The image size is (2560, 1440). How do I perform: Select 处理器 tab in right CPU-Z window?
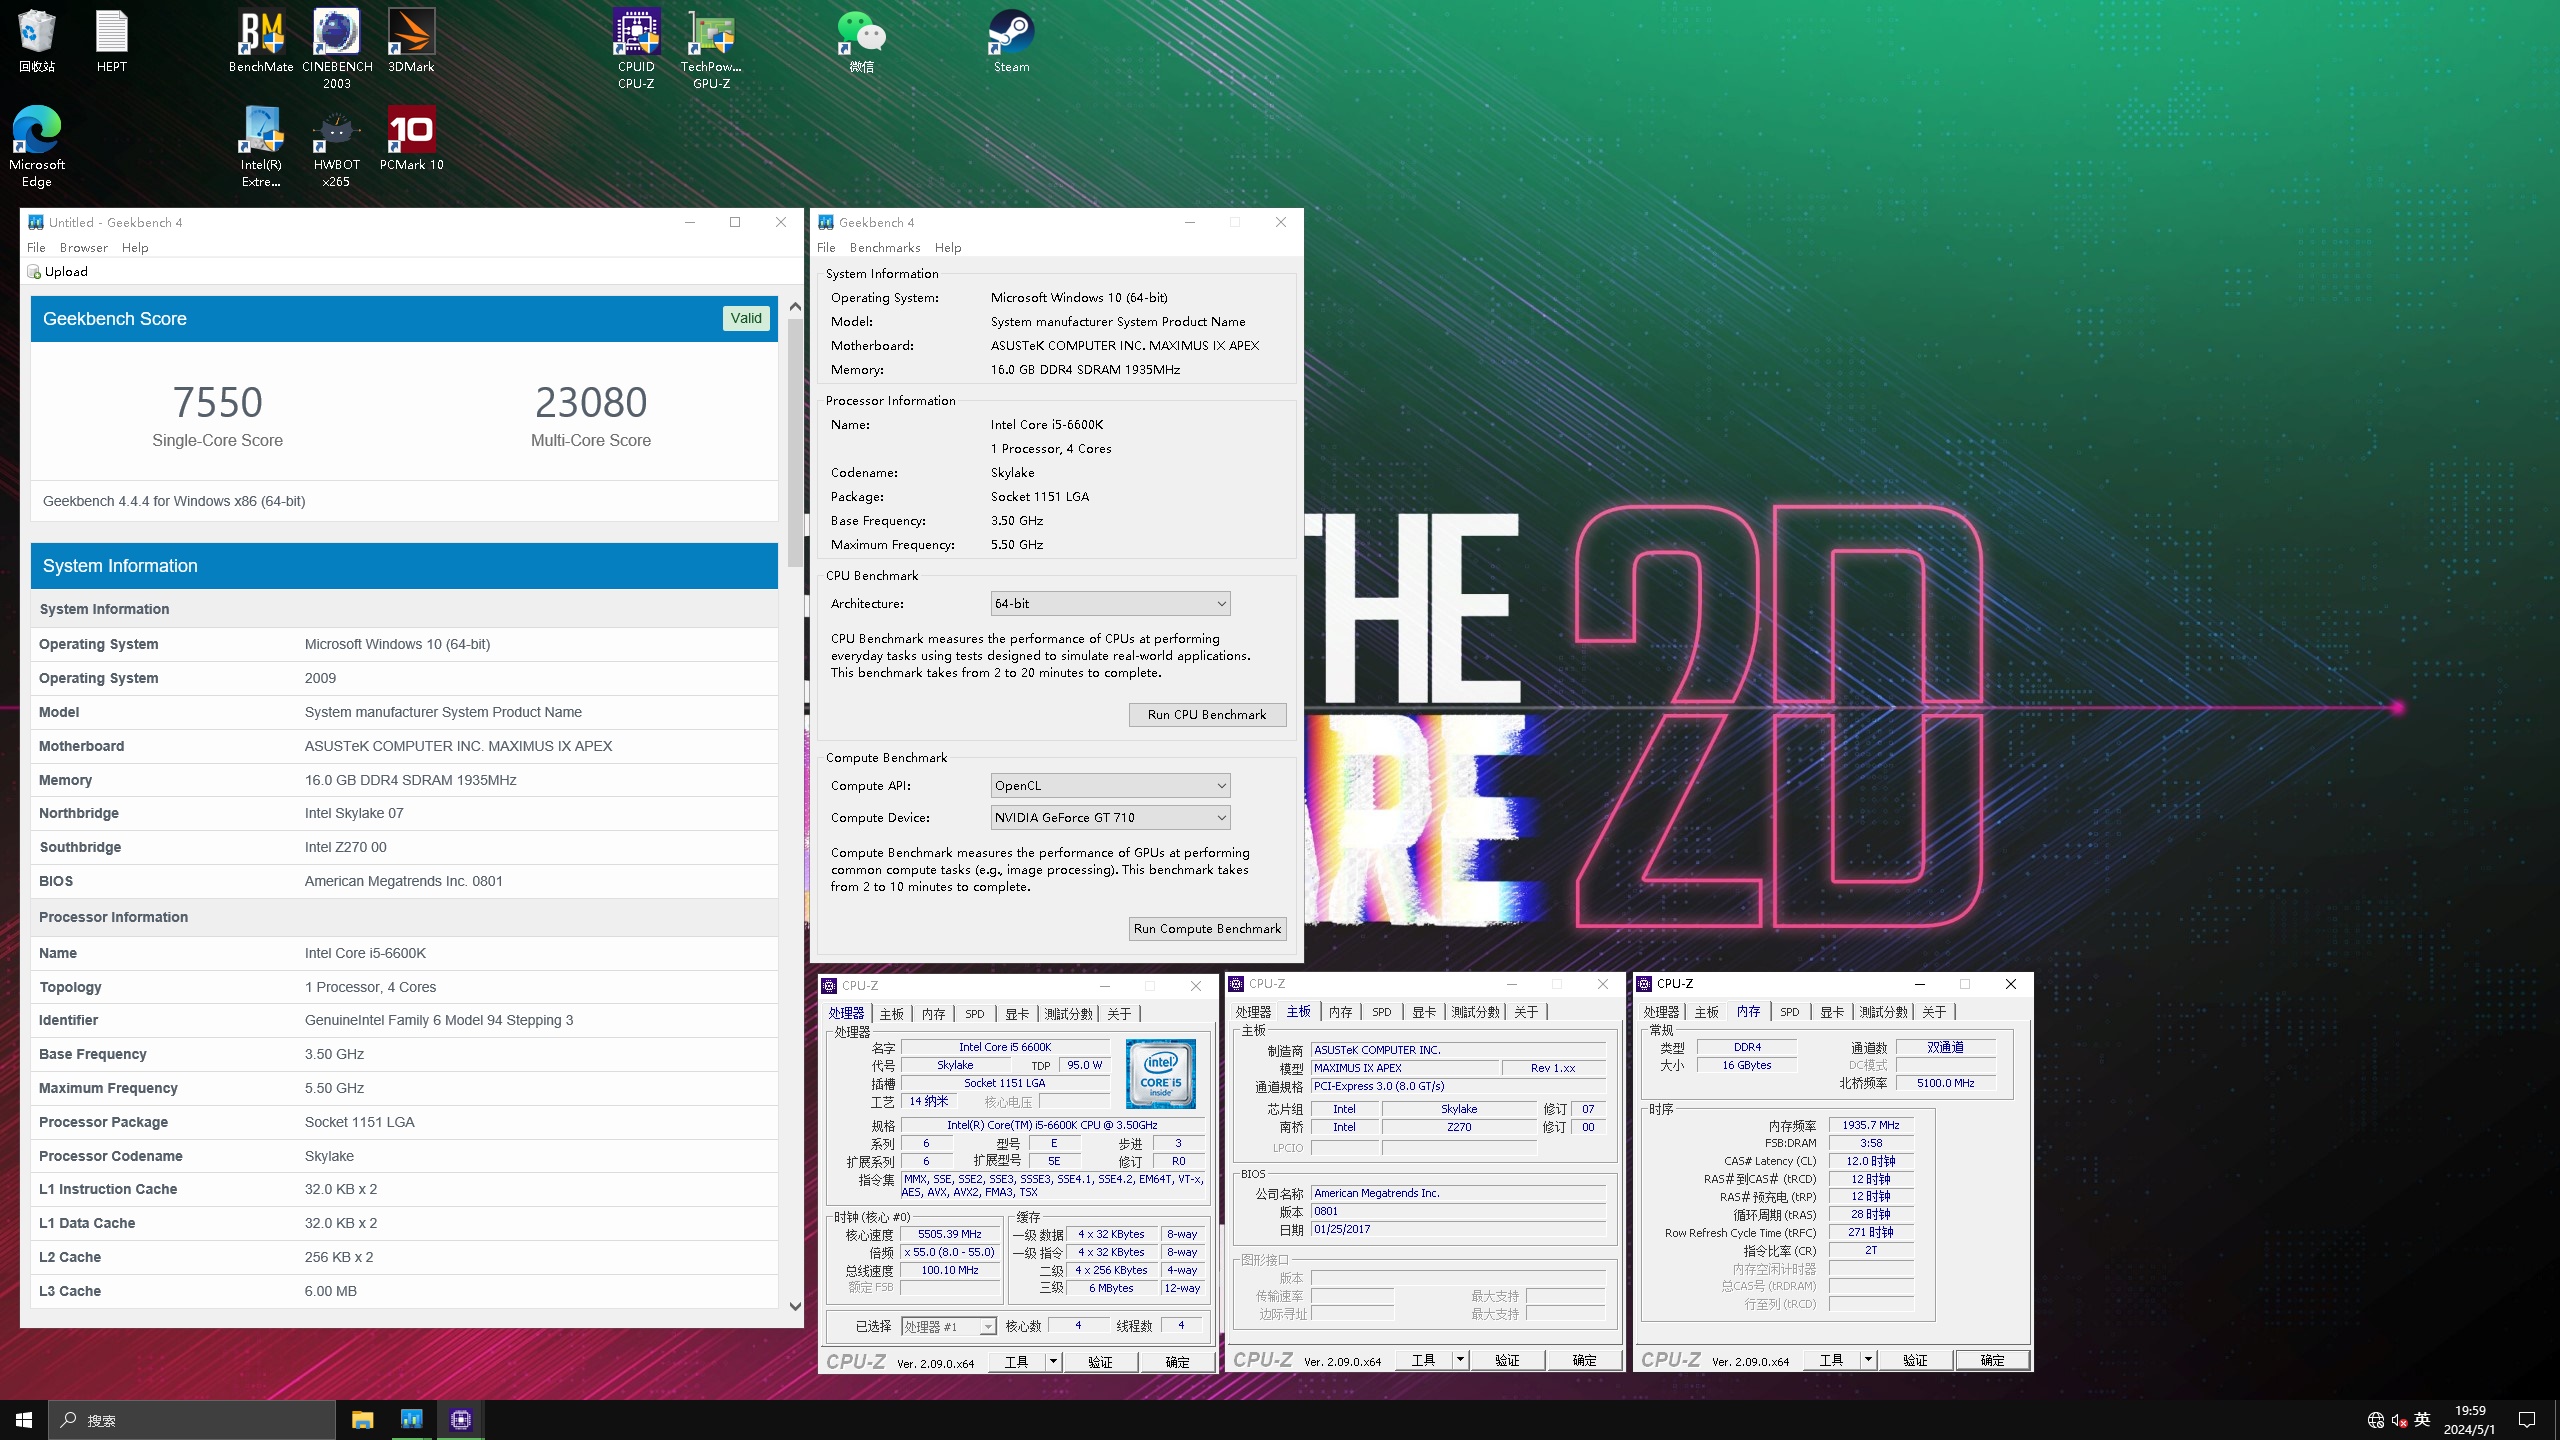click(1661, 1011)
